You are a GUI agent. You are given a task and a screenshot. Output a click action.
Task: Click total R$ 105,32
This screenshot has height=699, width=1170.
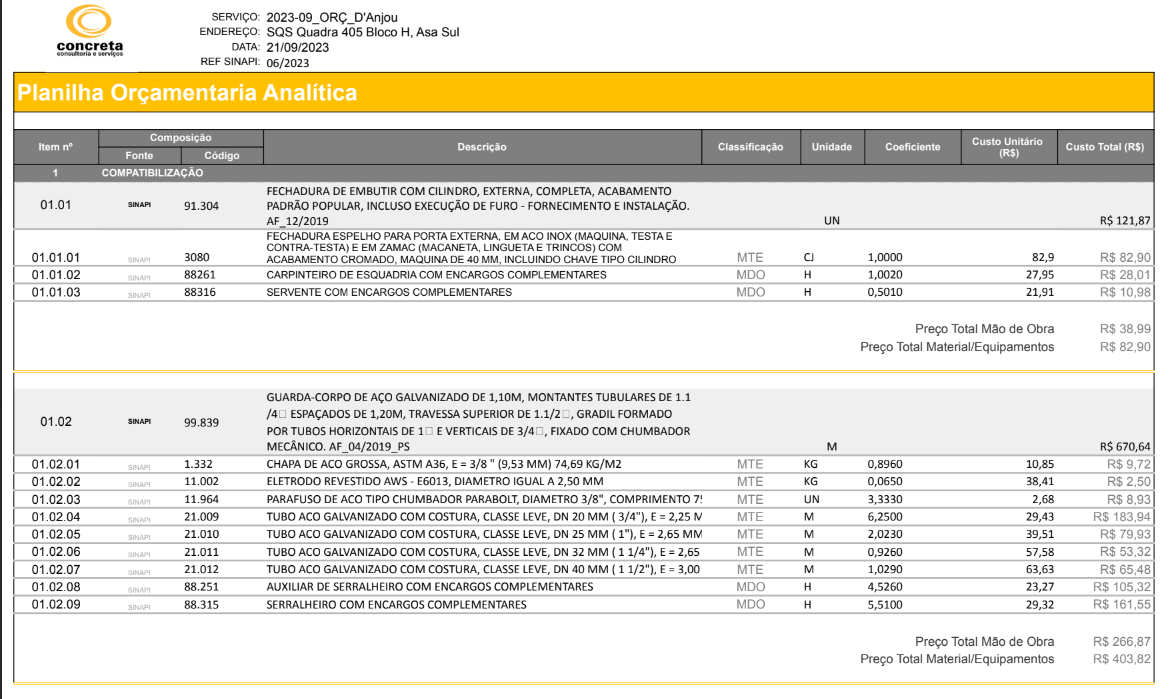coord(1122,587)
